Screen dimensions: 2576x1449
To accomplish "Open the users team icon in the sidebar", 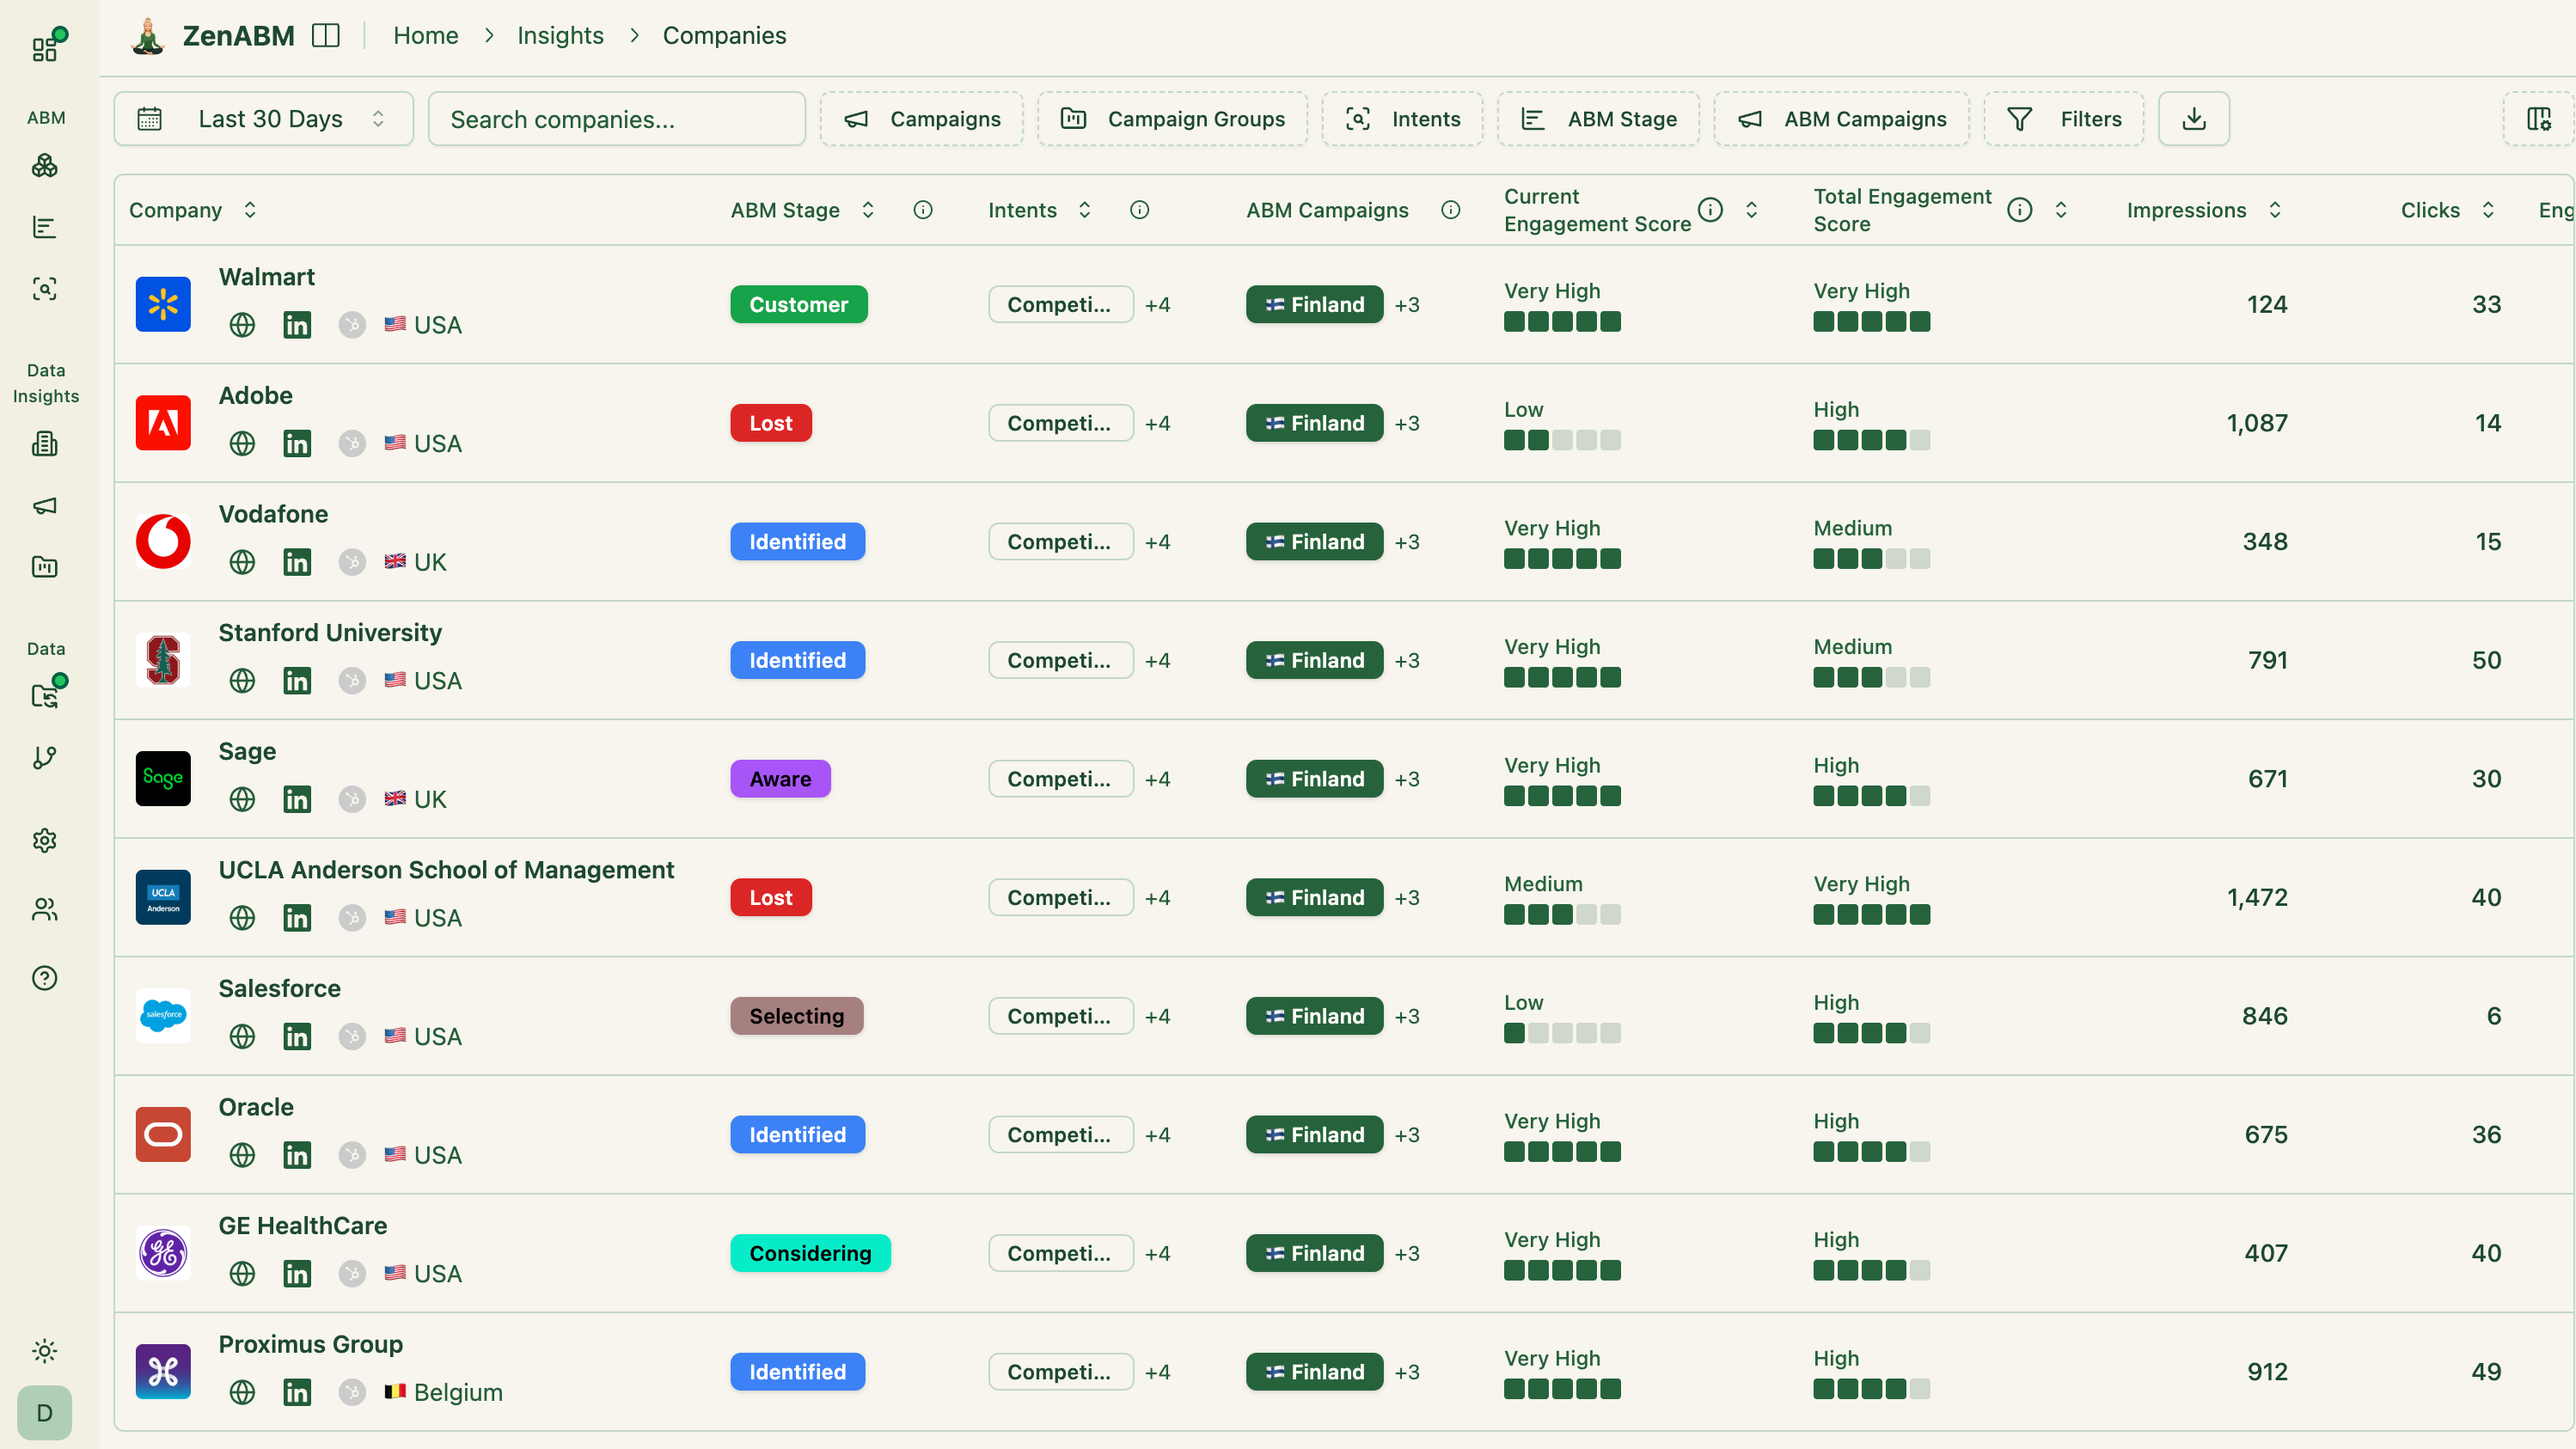I will tap(45, 909).
